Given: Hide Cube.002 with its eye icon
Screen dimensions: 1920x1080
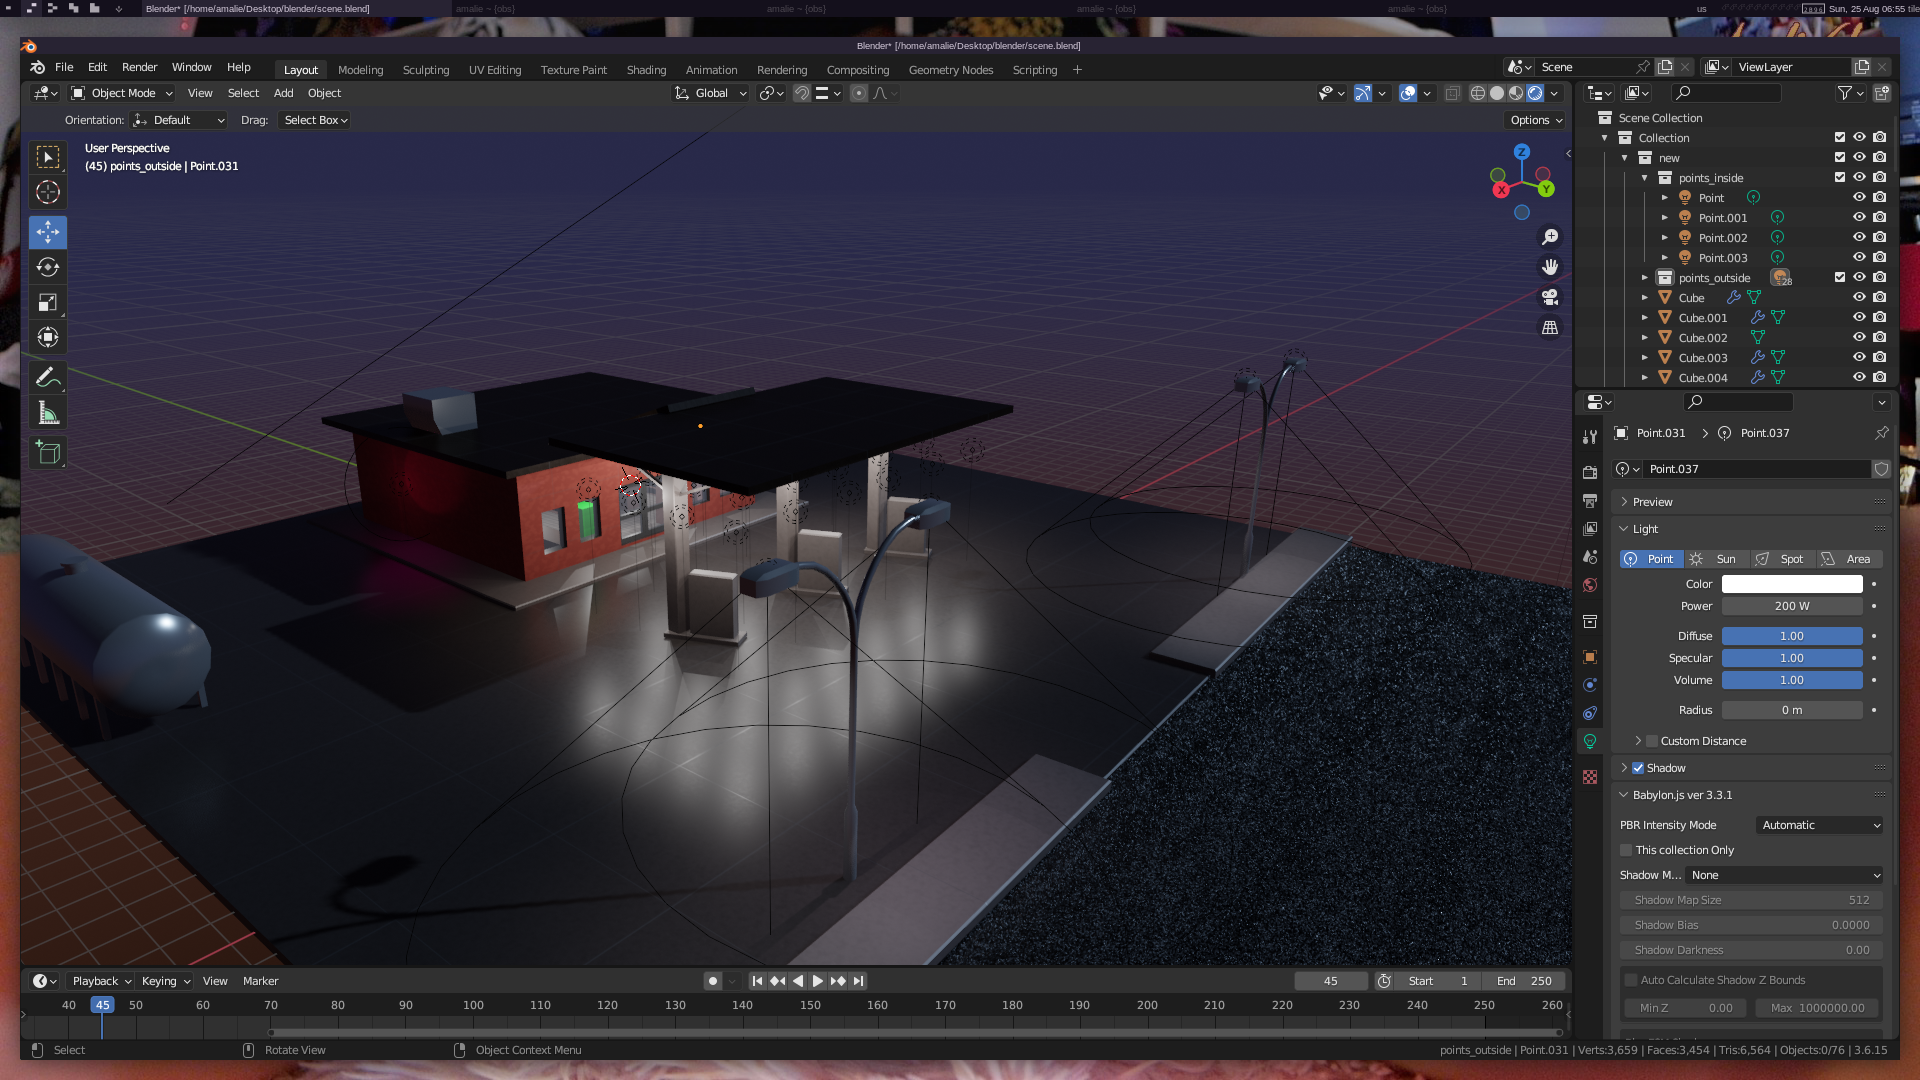Looking at the screenshot, I should (1859, 337).
